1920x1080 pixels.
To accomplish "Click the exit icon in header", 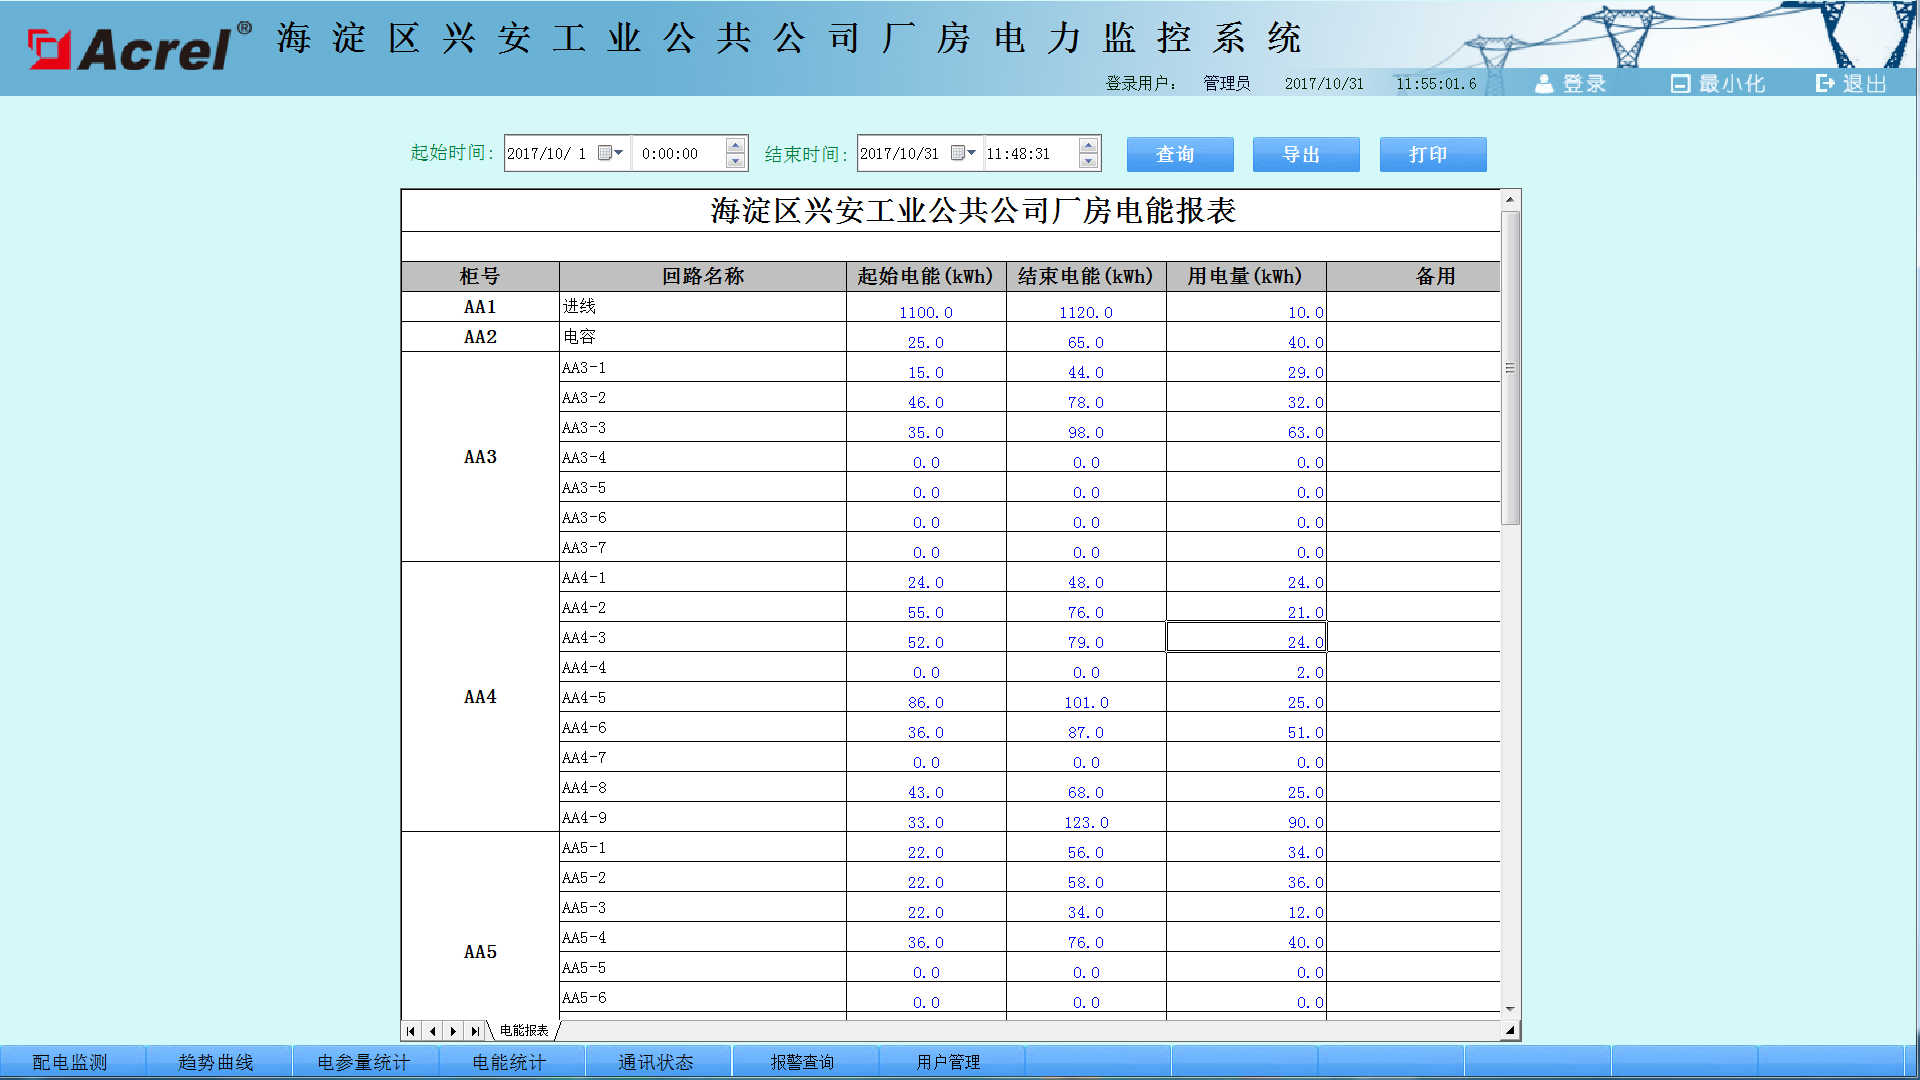I will 1826,84.
